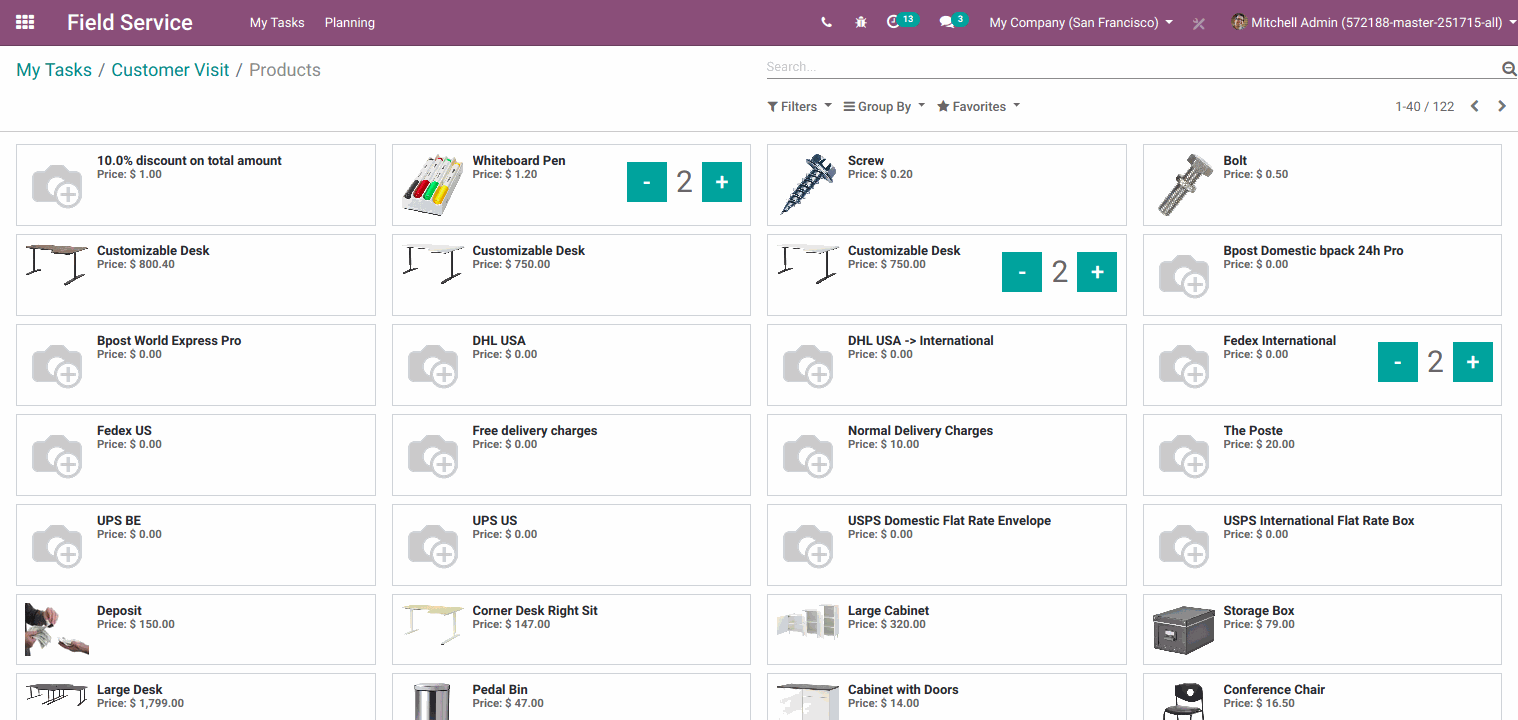Screen dimensions: 1518x720
Task: Open the Planning menu
Action: (349, 22)
